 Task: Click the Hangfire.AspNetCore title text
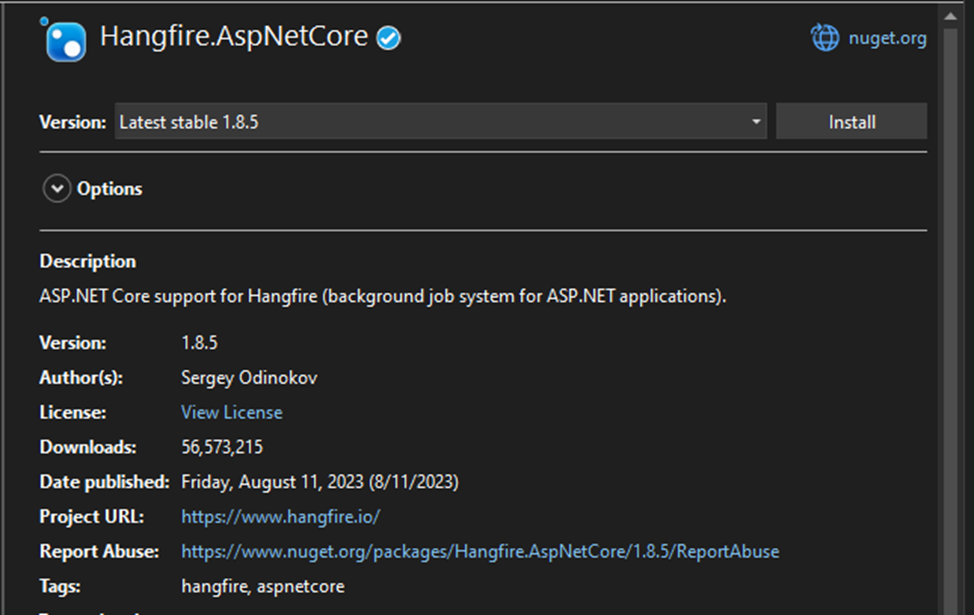pos(234,36)
